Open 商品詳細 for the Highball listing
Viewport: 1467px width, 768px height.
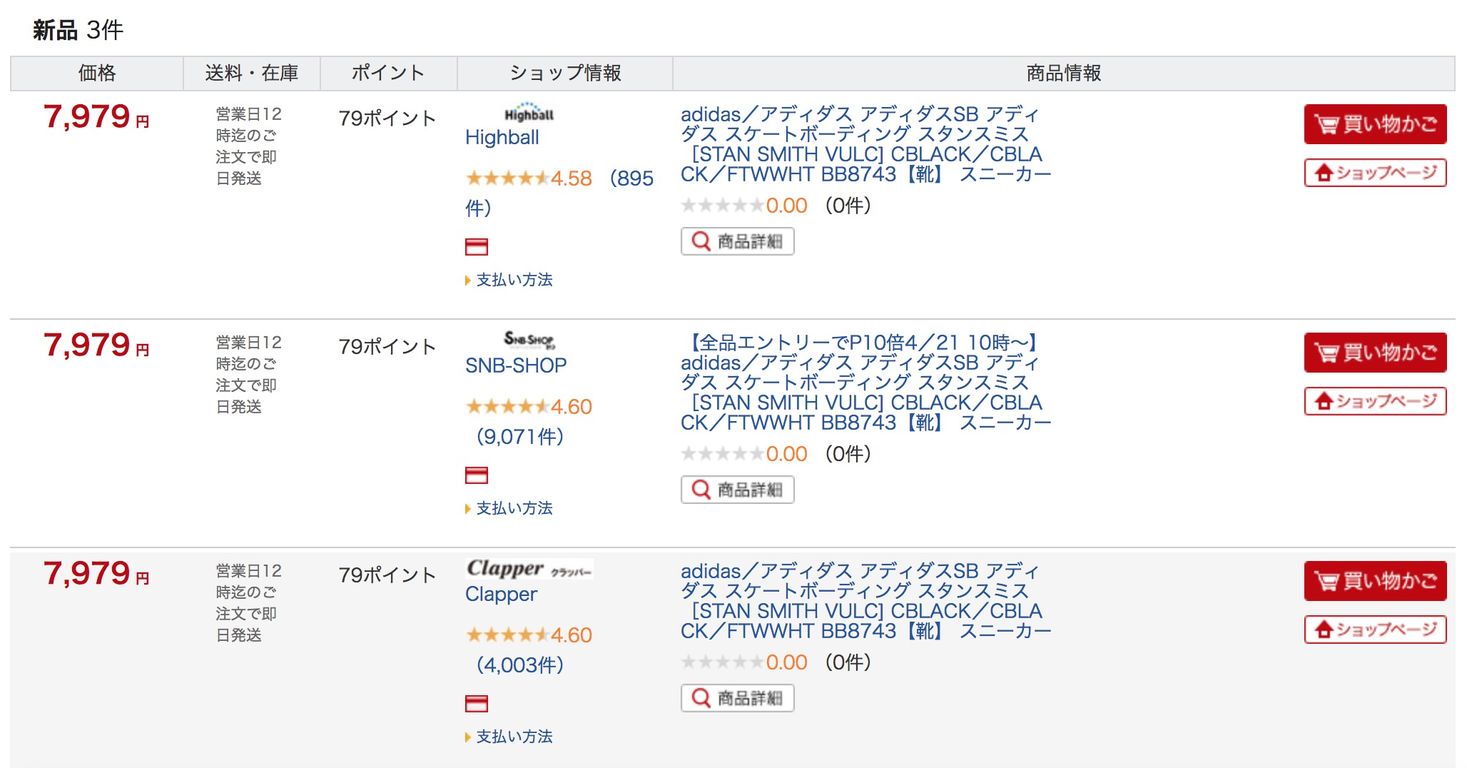tap(738, 241)
